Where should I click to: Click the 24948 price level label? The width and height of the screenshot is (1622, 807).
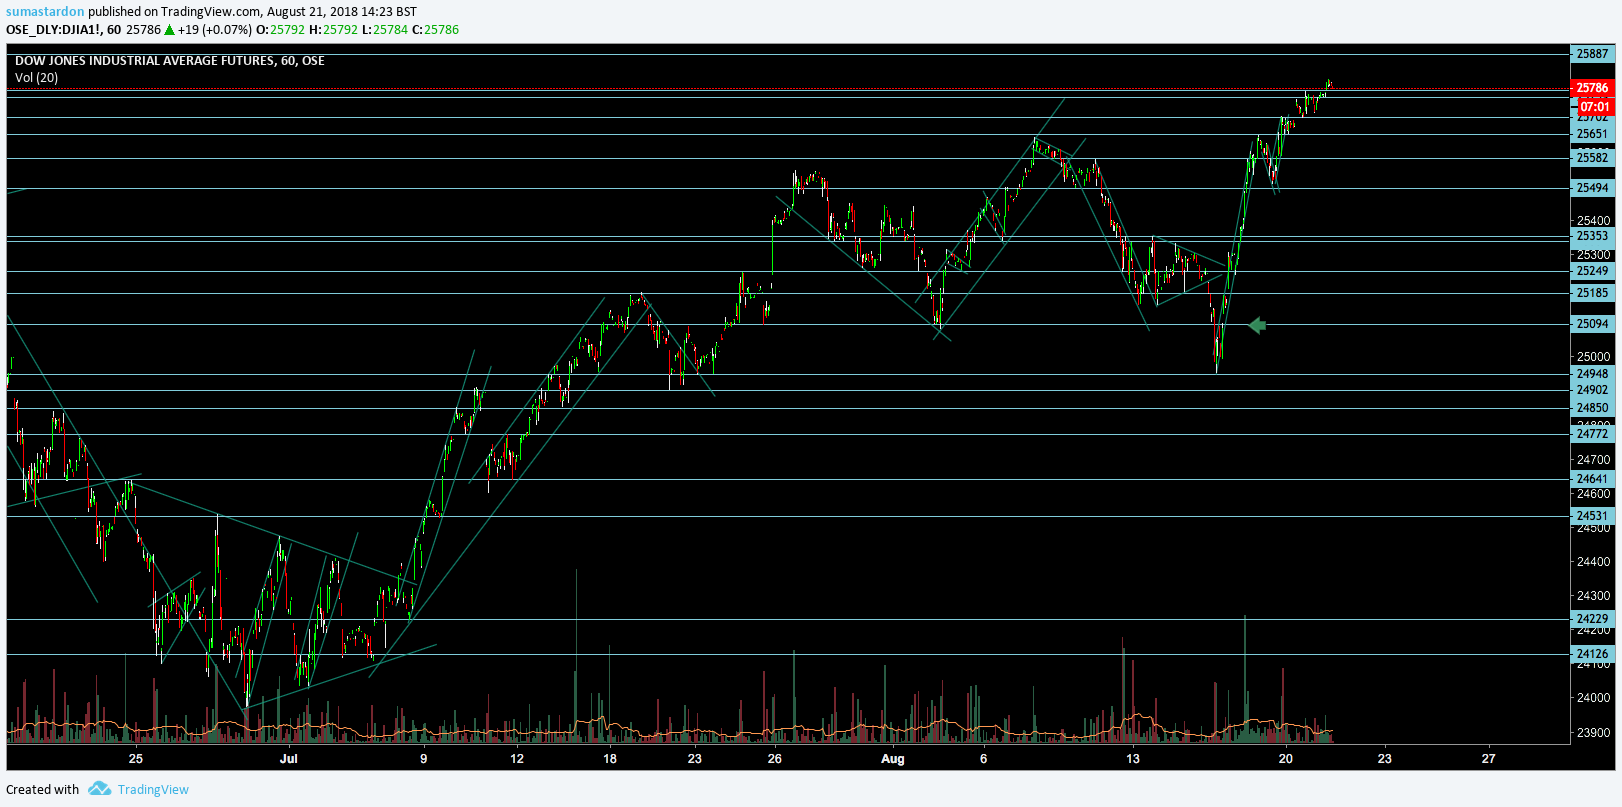pyautogui.click(x=1592, y=374)
